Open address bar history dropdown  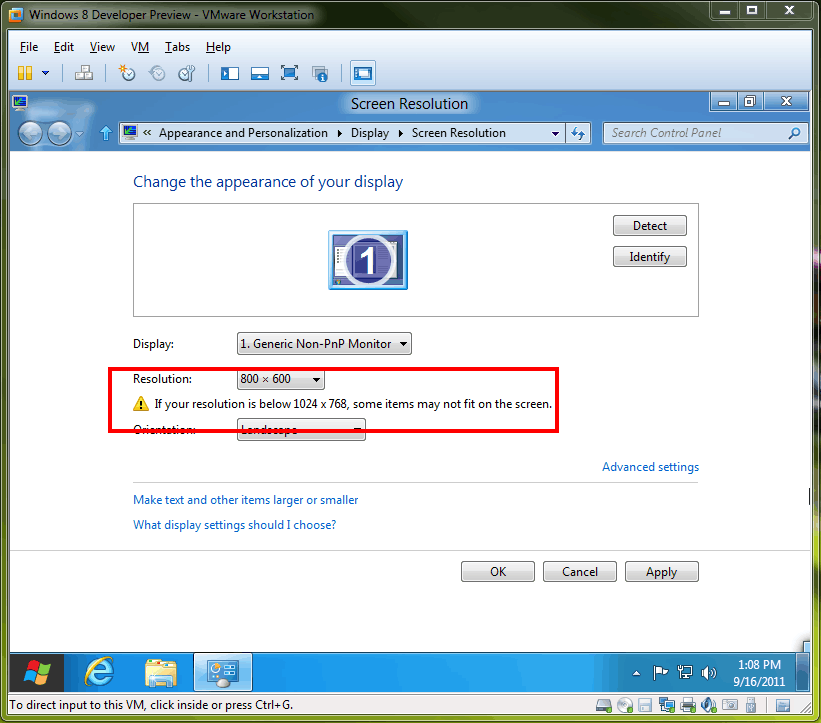[x=555, y=134]
